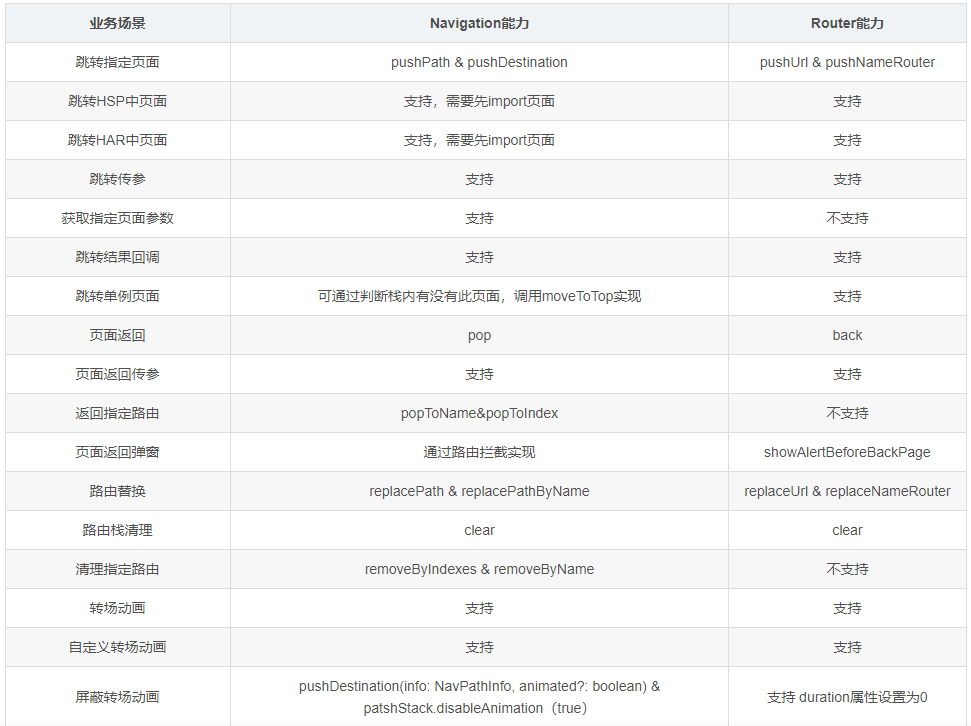
Task: Click the 不支持 cell in 返回指定路由 row
Action: tap(847, 413)
